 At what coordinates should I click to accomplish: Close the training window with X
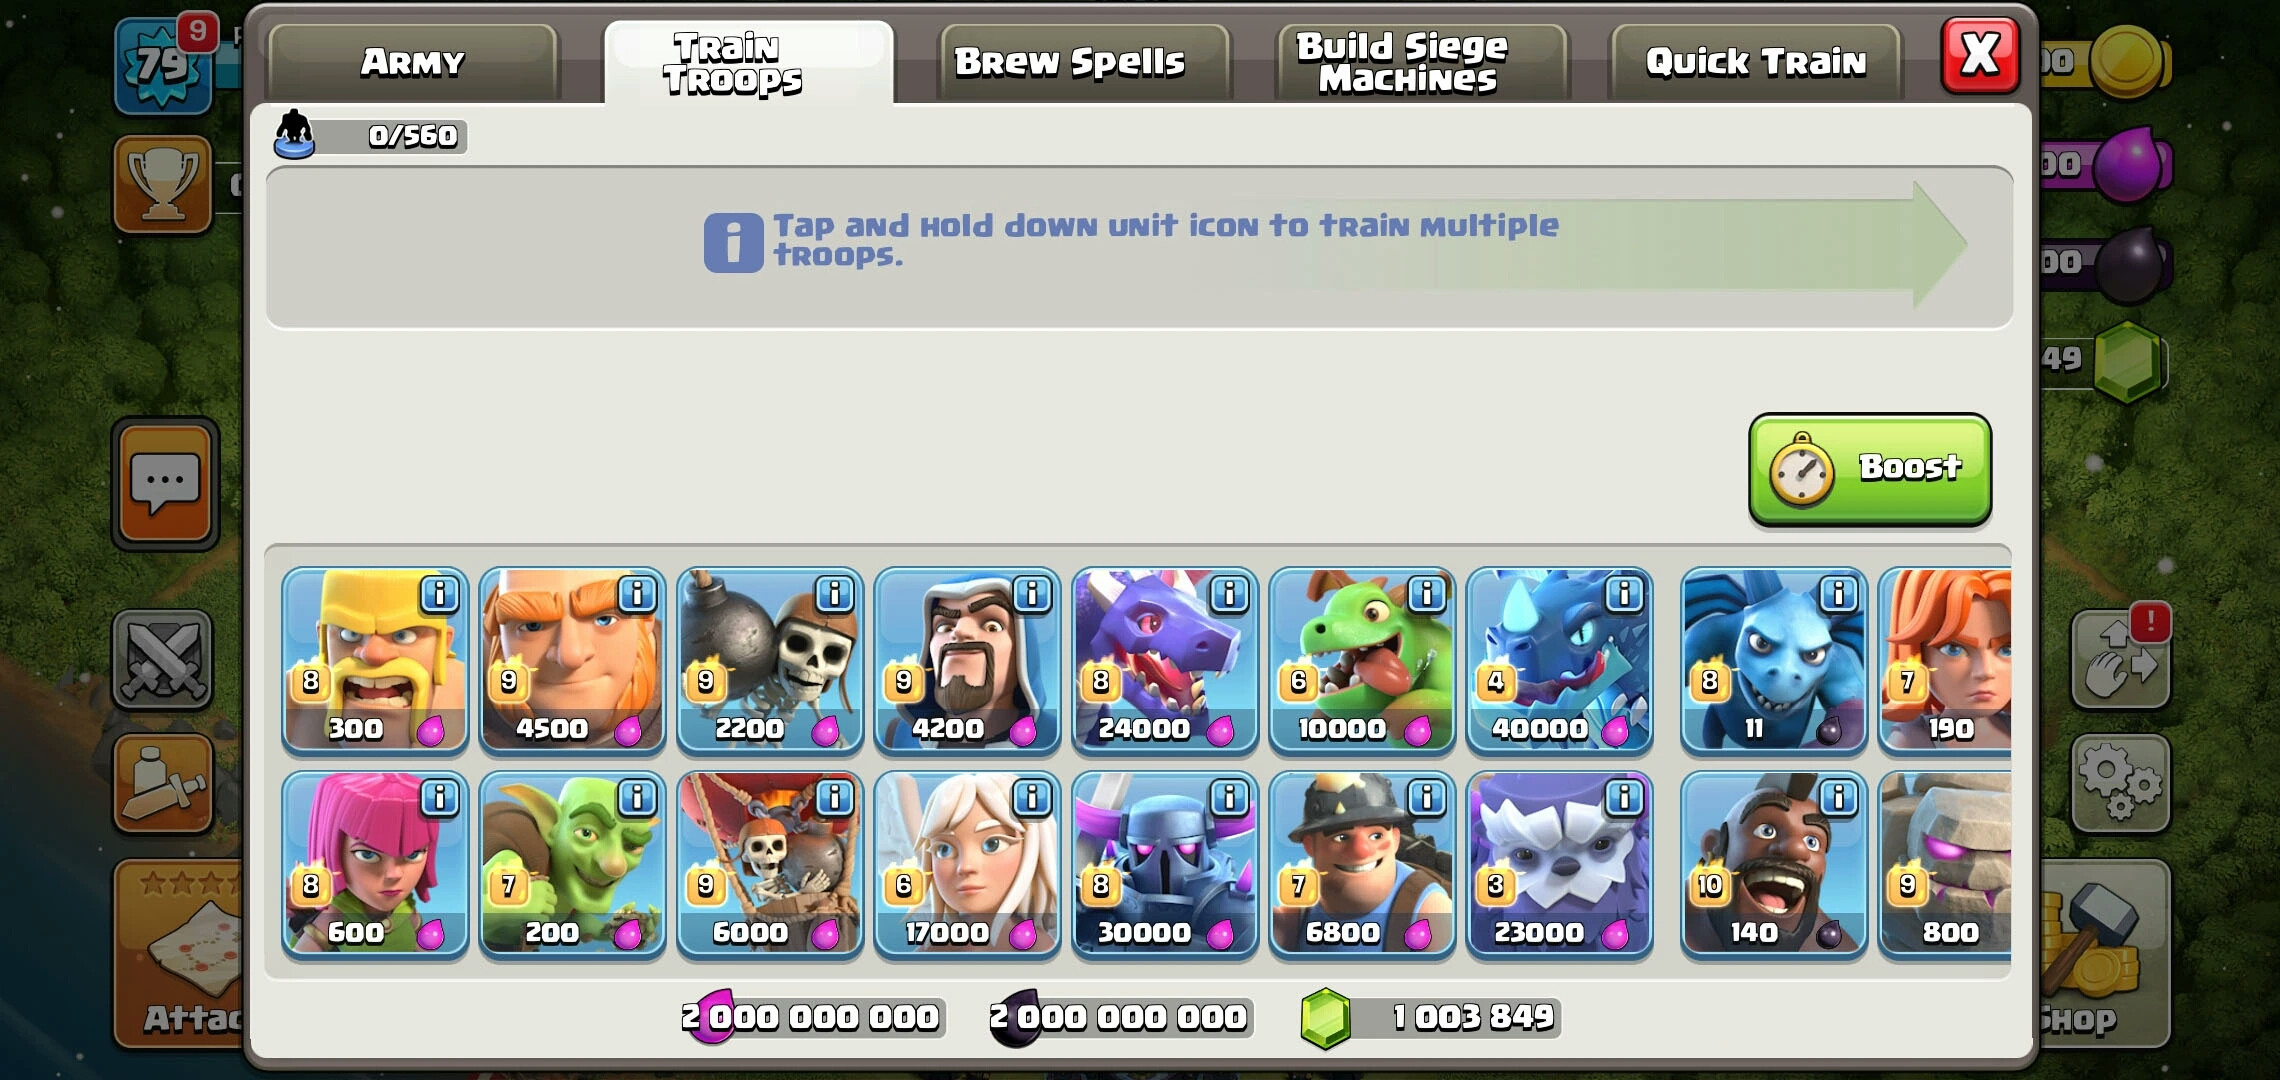(1980, 55)
